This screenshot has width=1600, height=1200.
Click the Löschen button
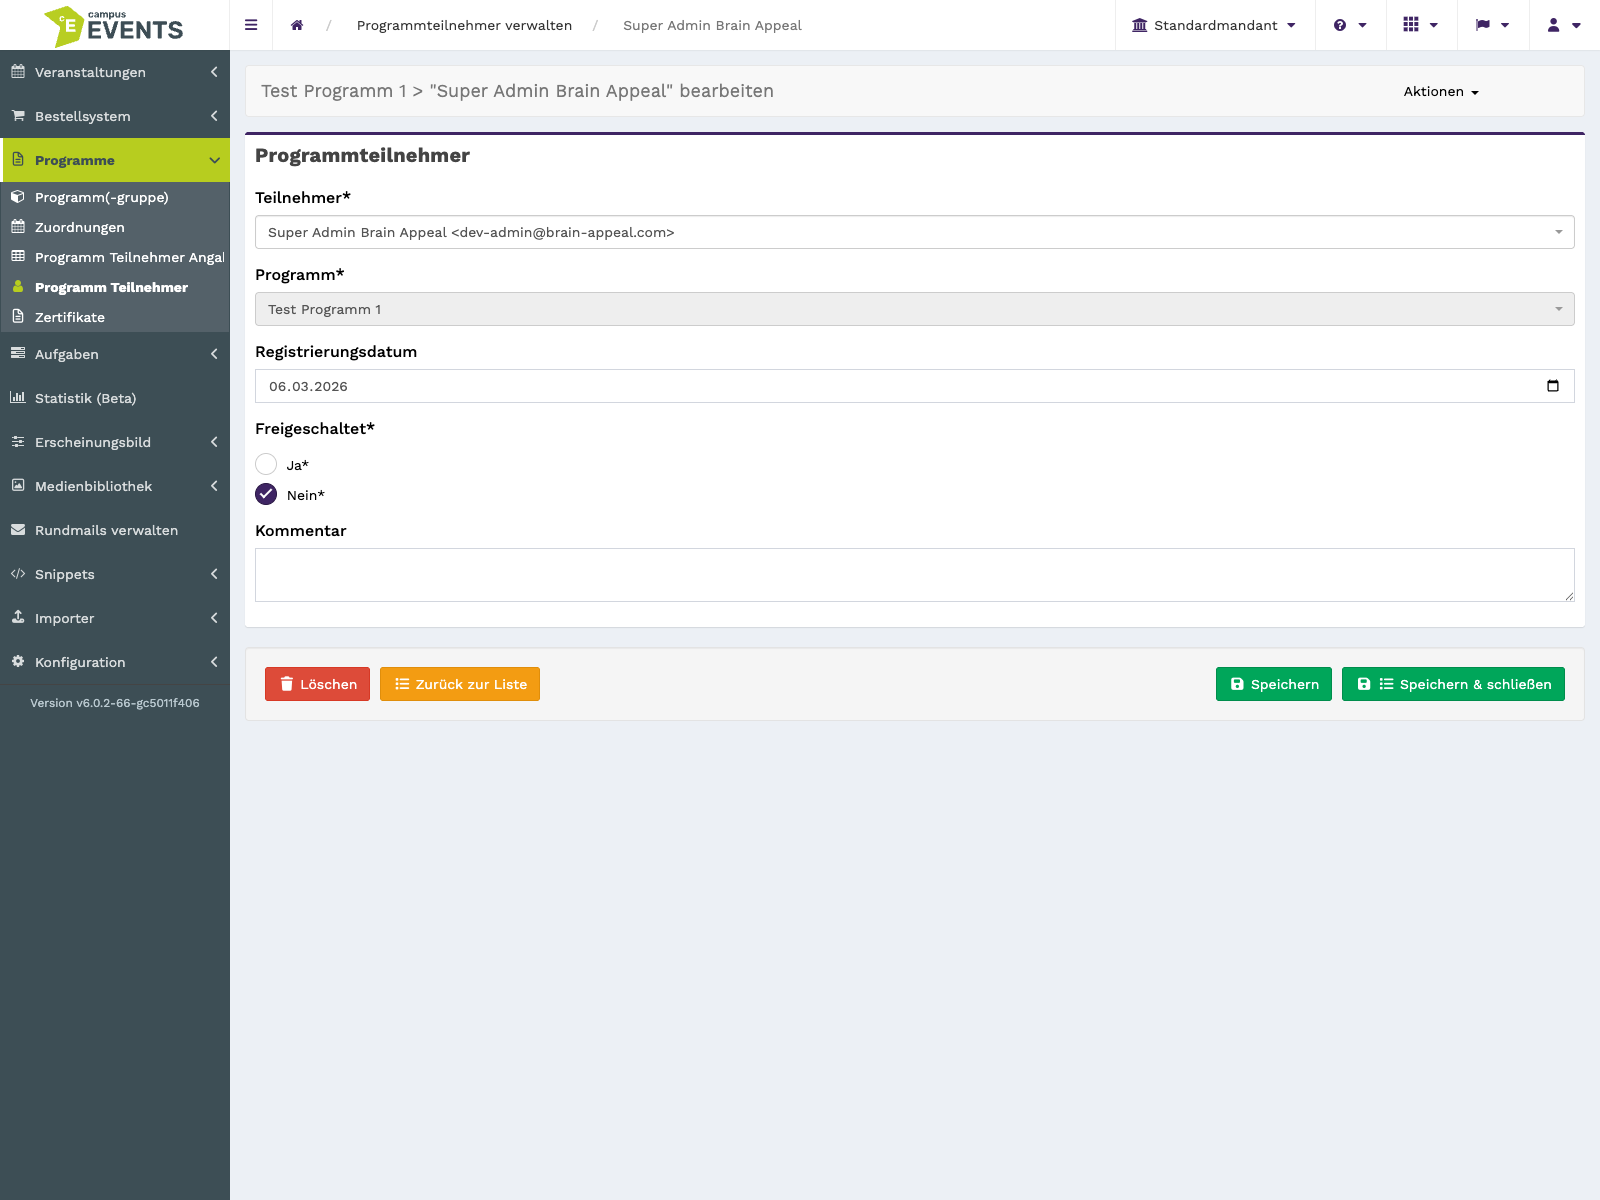tap(317, 684)
